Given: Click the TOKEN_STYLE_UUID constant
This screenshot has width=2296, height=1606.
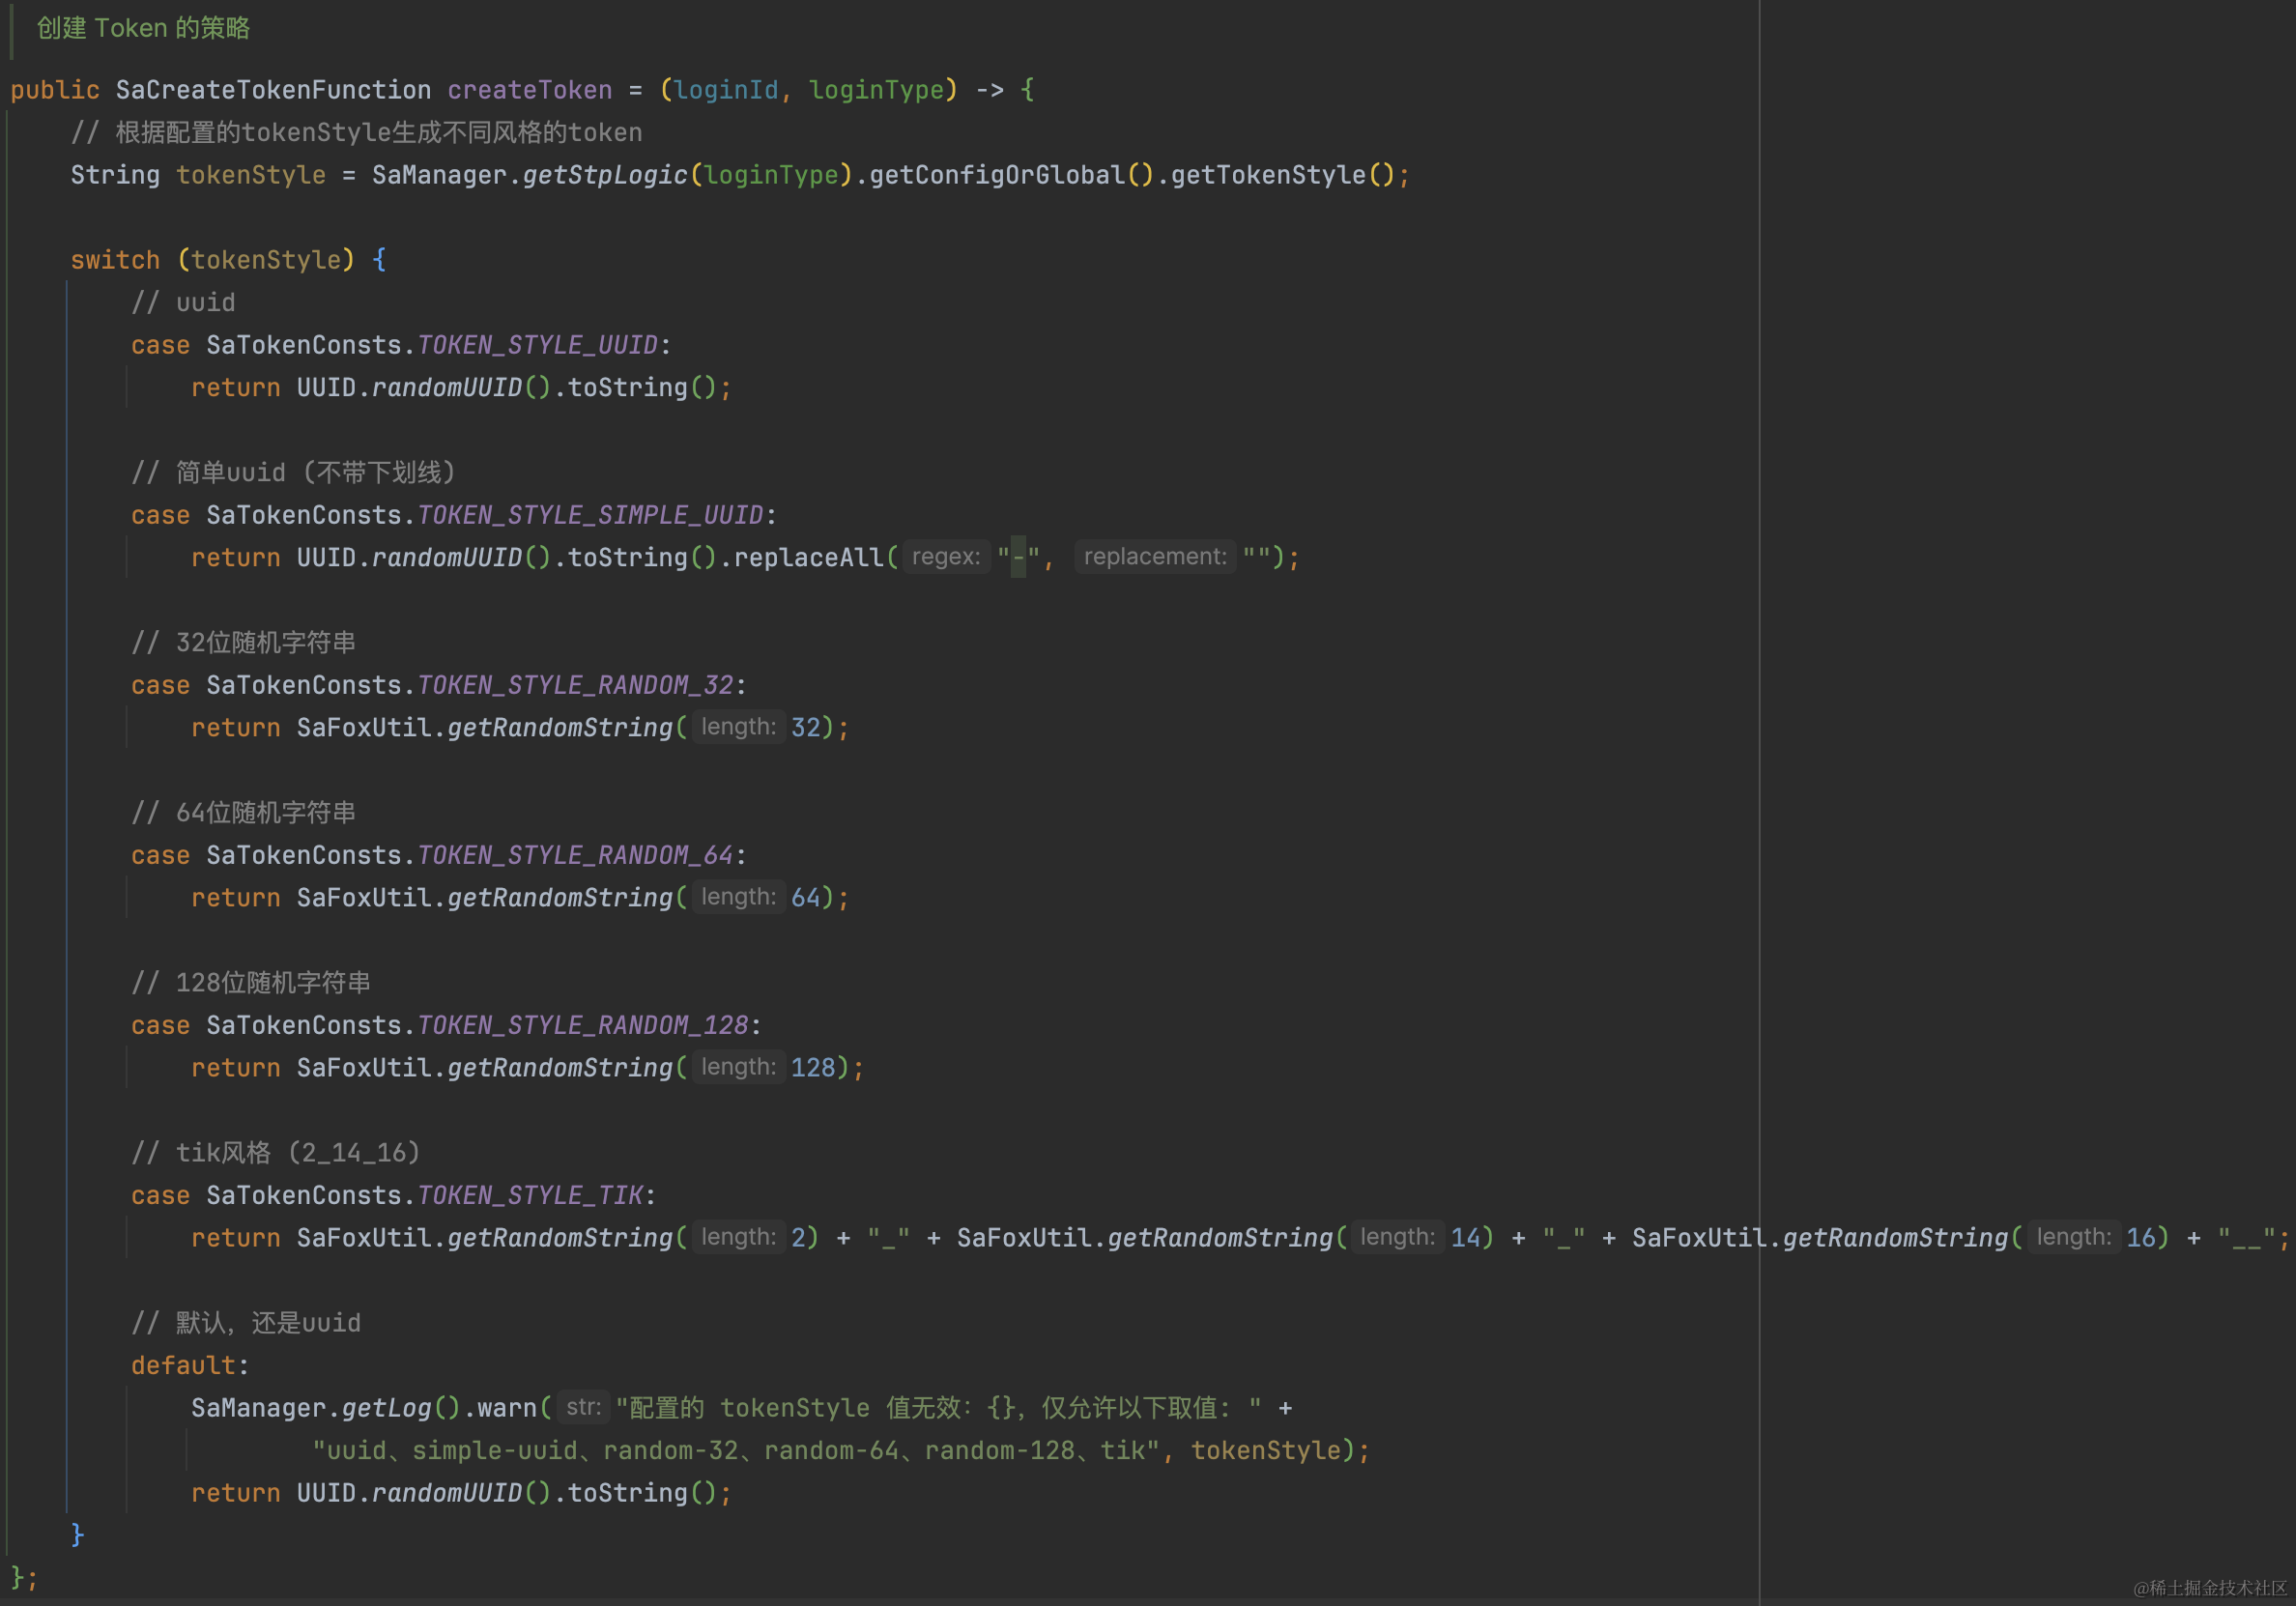Looking at the screenshot, I should [537, 345].
